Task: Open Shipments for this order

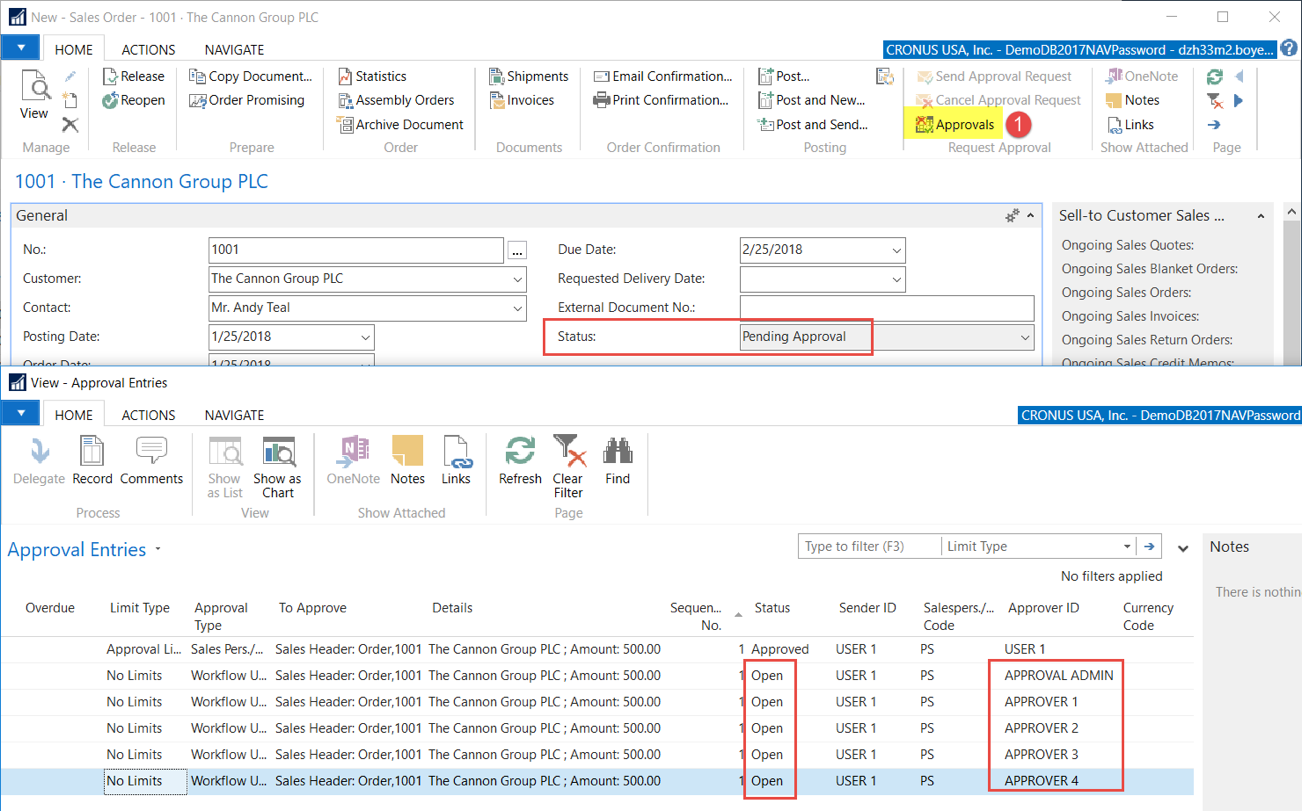Action: [529, 76]
